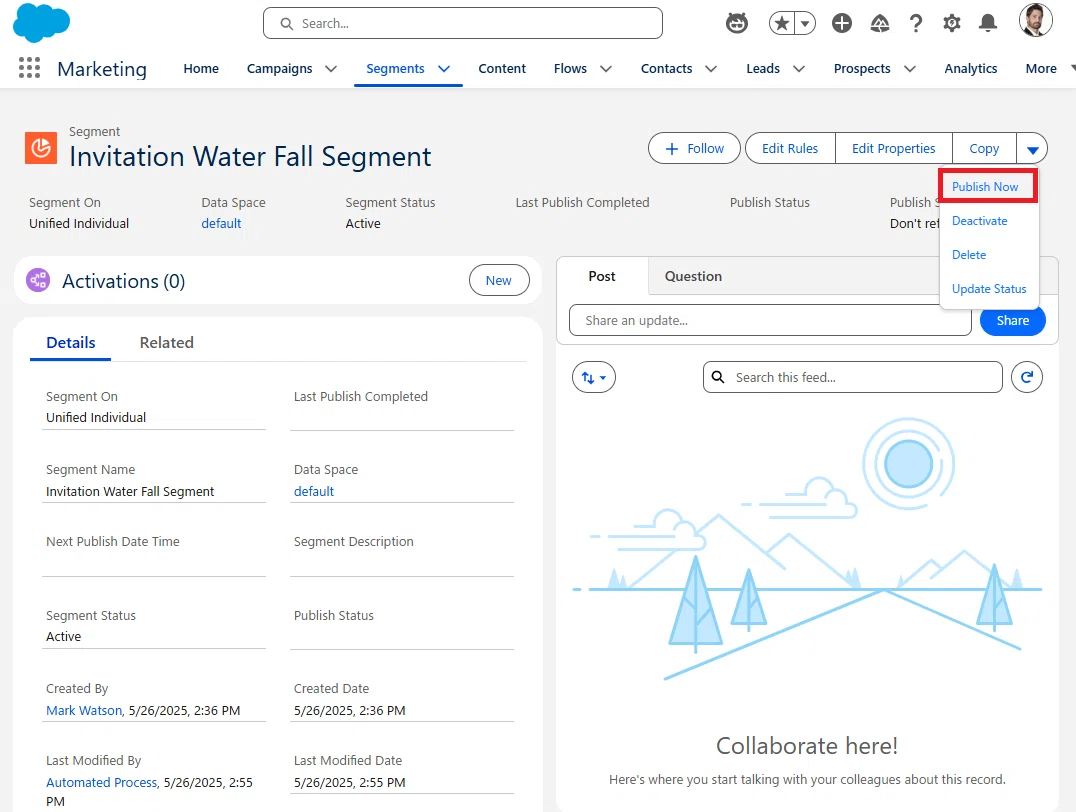This screenshot has height=812, width=1076.
Task: Click Unified Individual value in Details
Action: (96, 417)
